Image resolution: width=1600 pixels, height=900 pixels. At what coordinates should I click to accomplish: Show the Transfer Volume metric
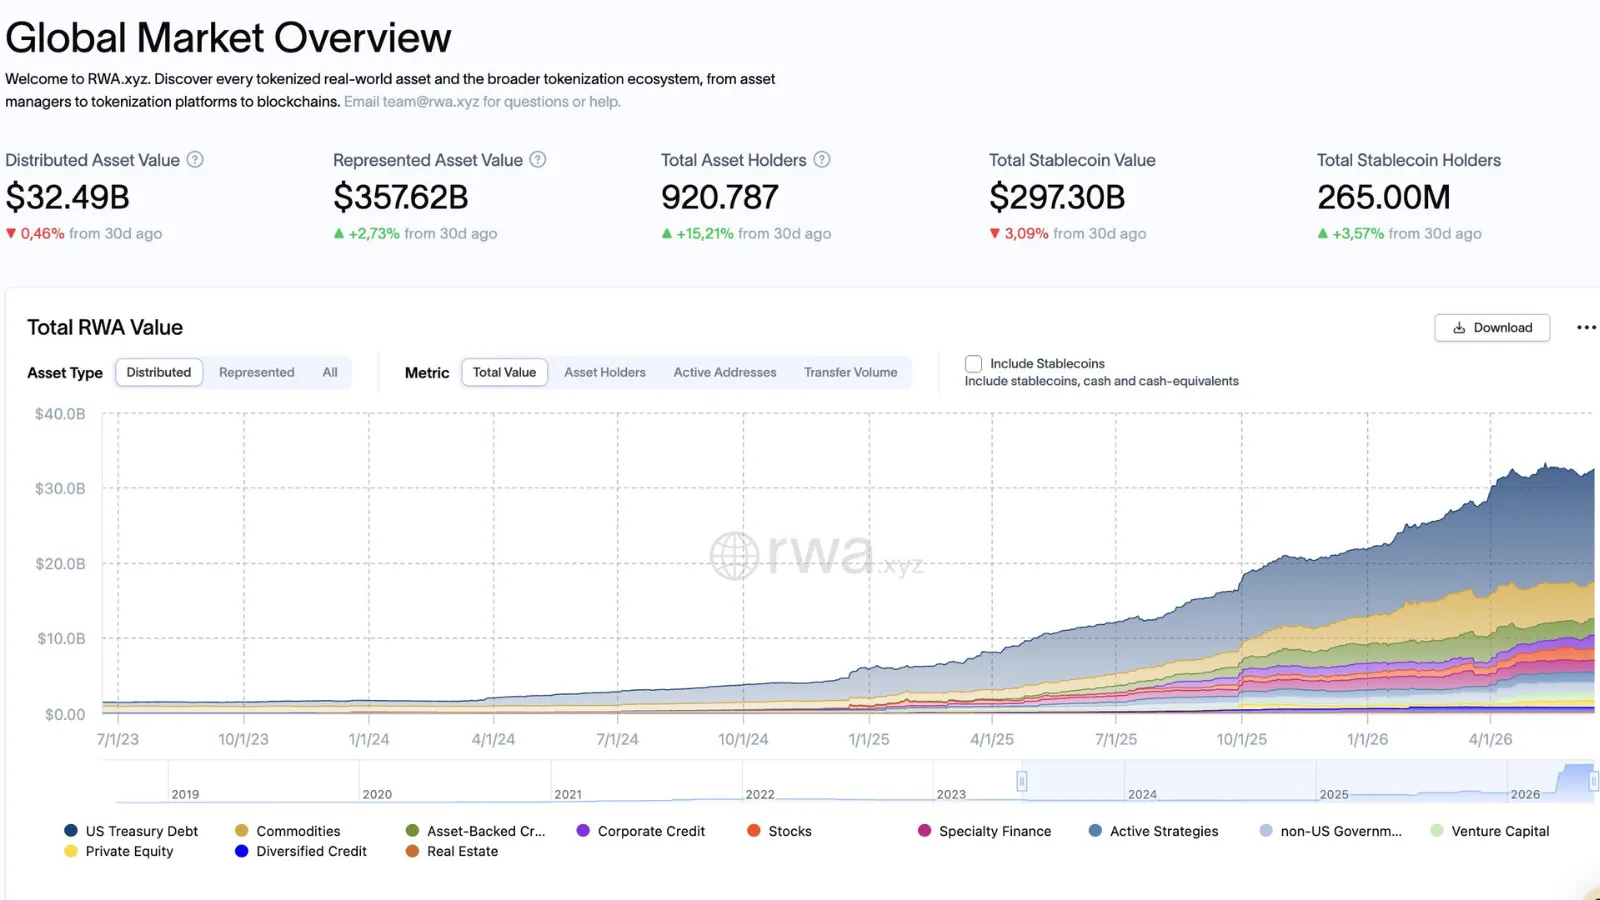click(851, 372)
